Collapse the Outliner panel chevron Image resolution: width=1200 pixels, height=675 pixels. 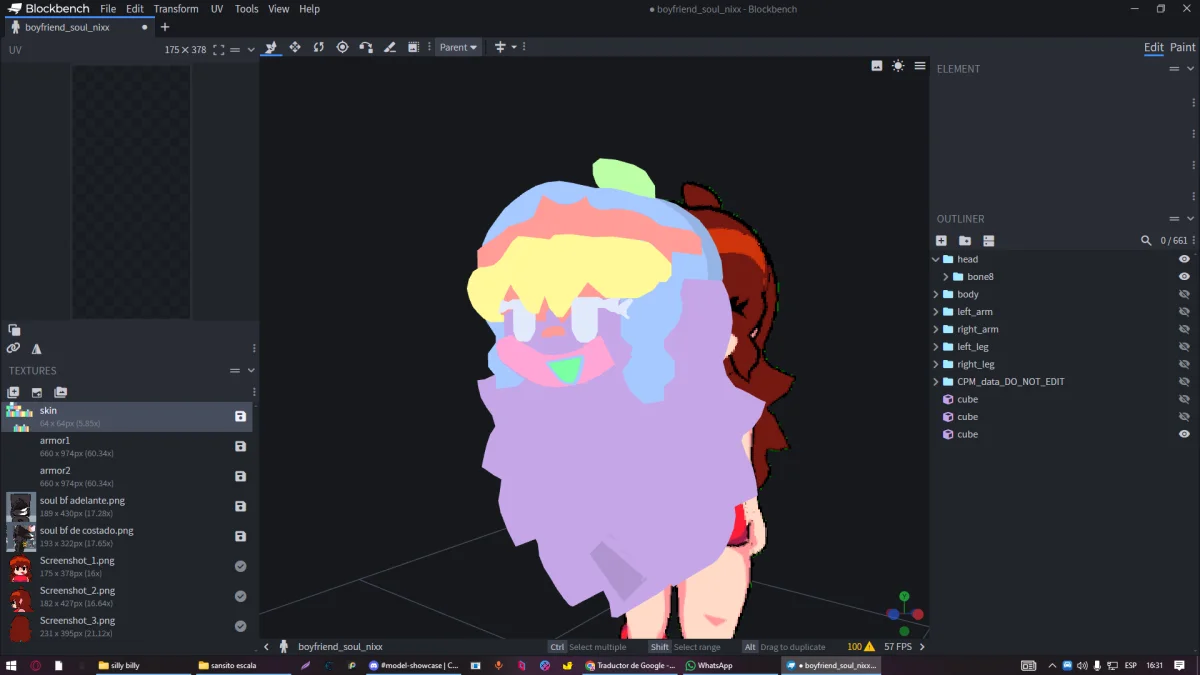1190,219
